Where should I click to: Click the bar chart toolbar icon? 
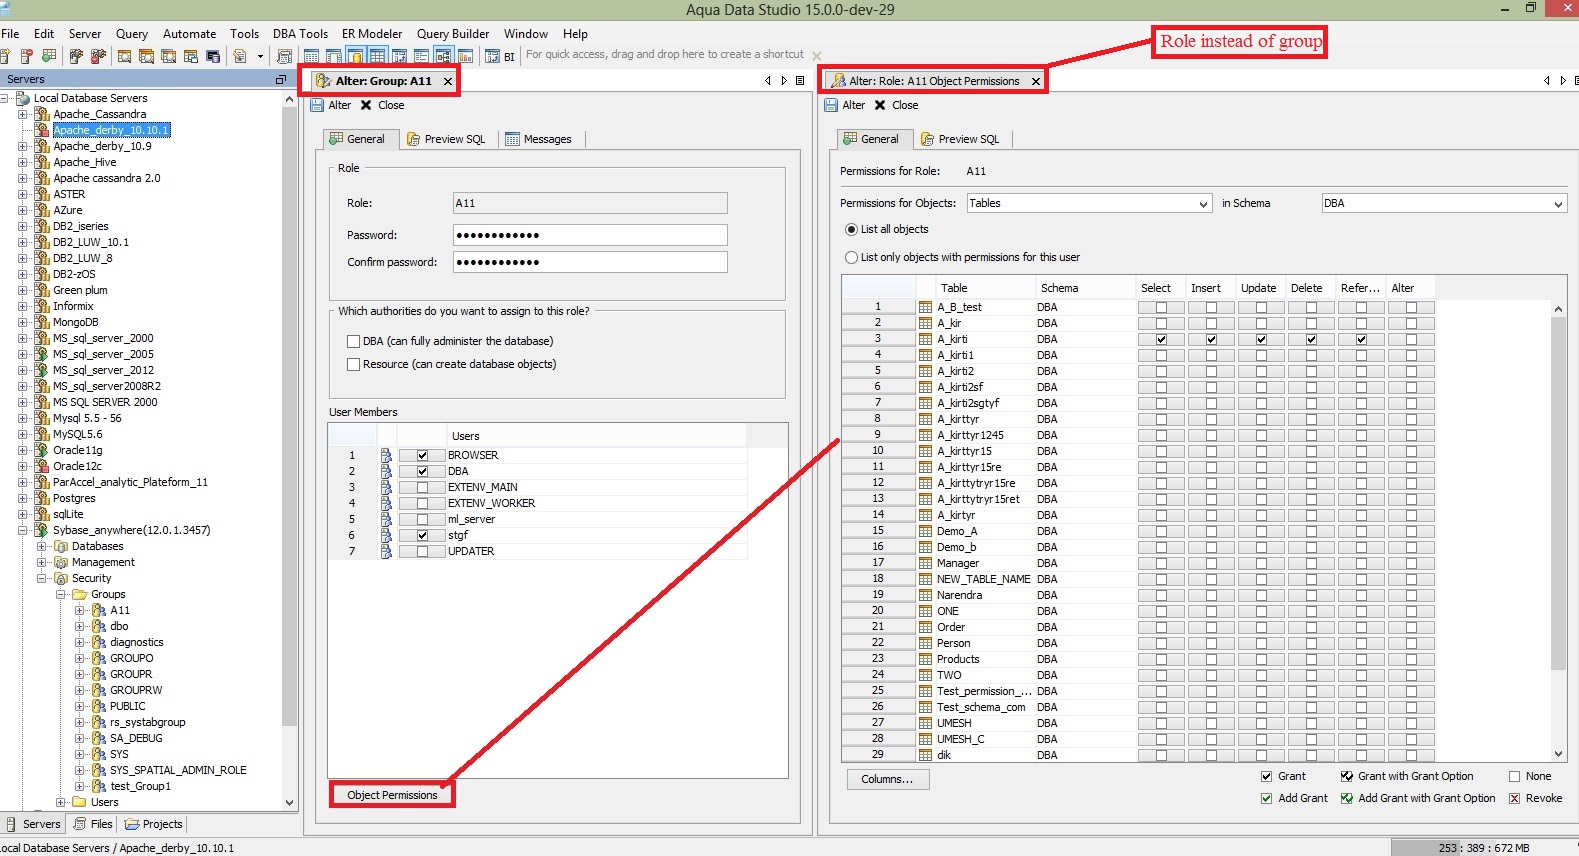465,56
